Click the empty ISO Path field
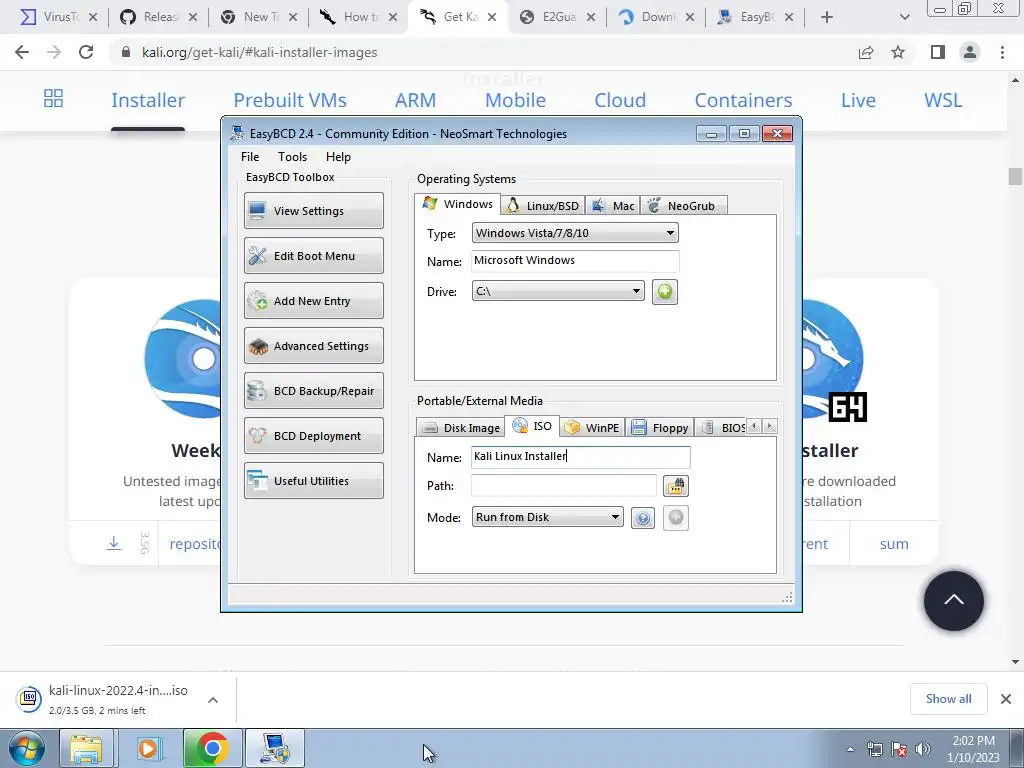 (x=564, y=485)
